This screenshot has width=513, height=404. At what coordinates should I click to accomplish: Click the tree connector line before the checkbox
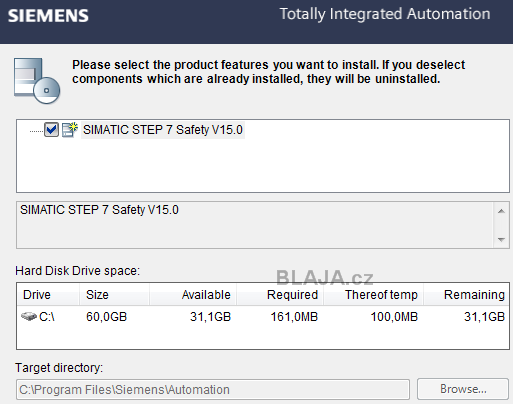[36, 131]
